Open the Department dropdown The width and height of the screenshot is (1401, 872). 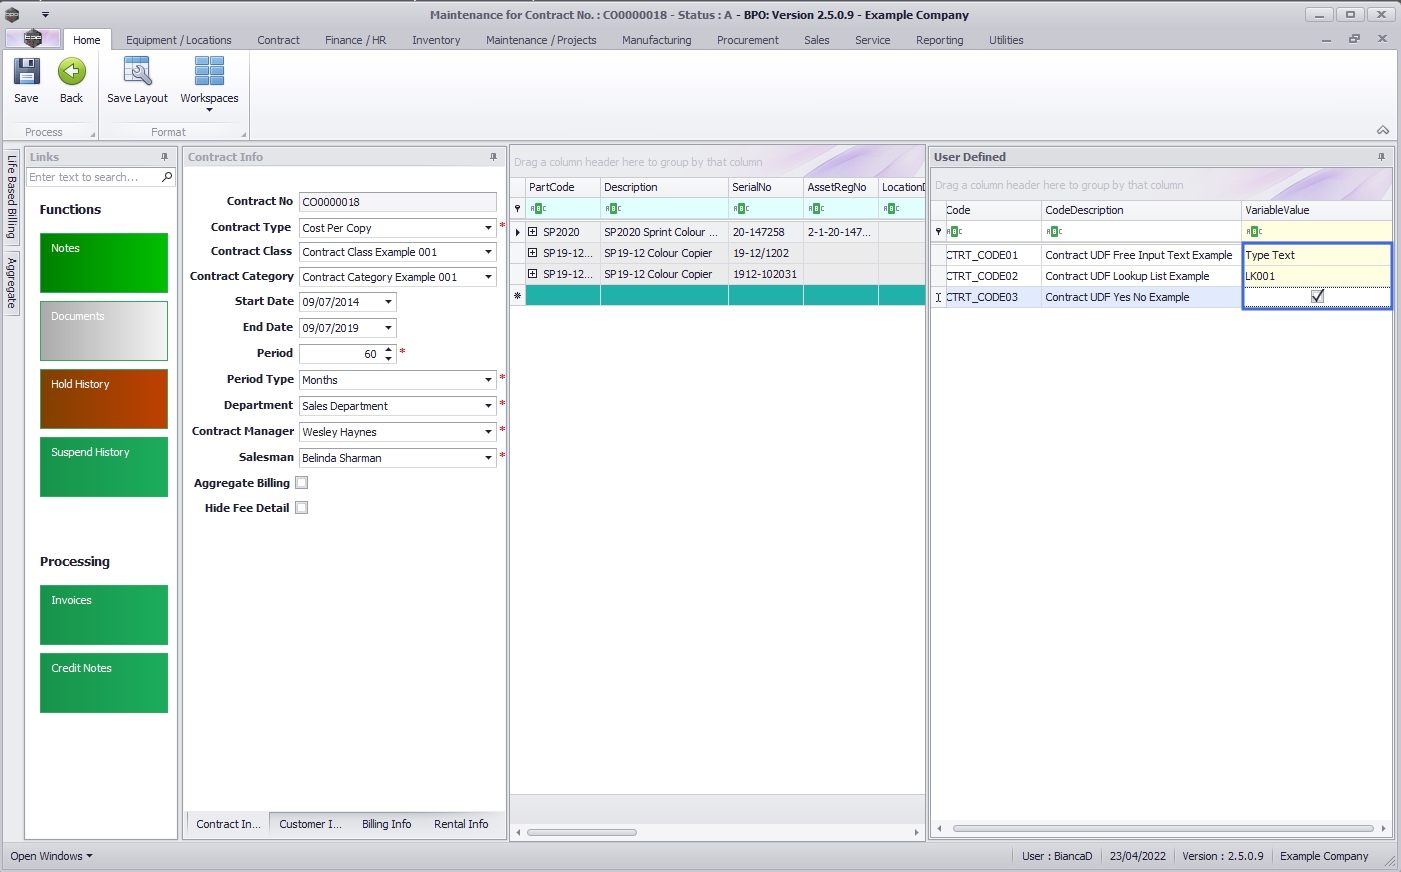pyautogui.click(x=488, y=406)
